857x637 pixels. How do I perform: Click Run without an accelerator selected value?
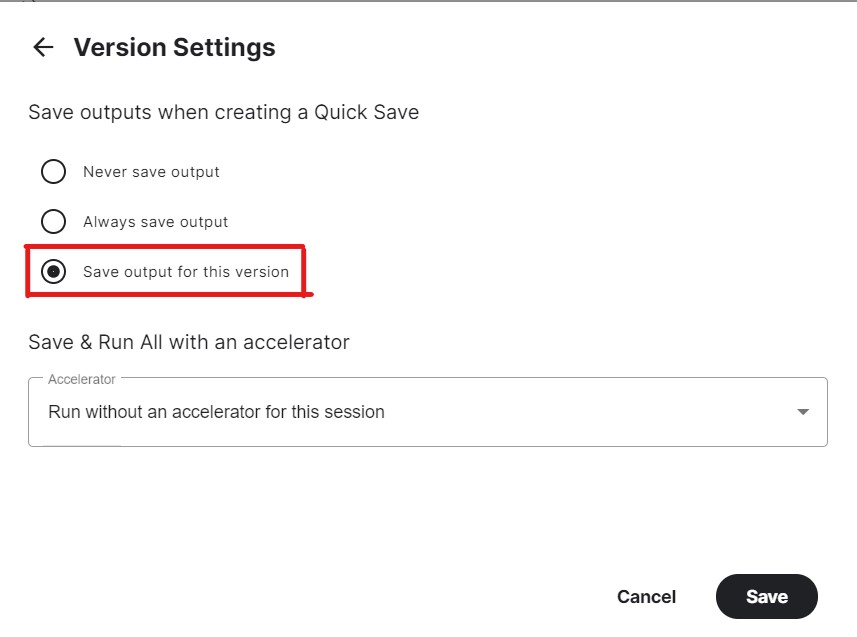(x=216, y=412)
